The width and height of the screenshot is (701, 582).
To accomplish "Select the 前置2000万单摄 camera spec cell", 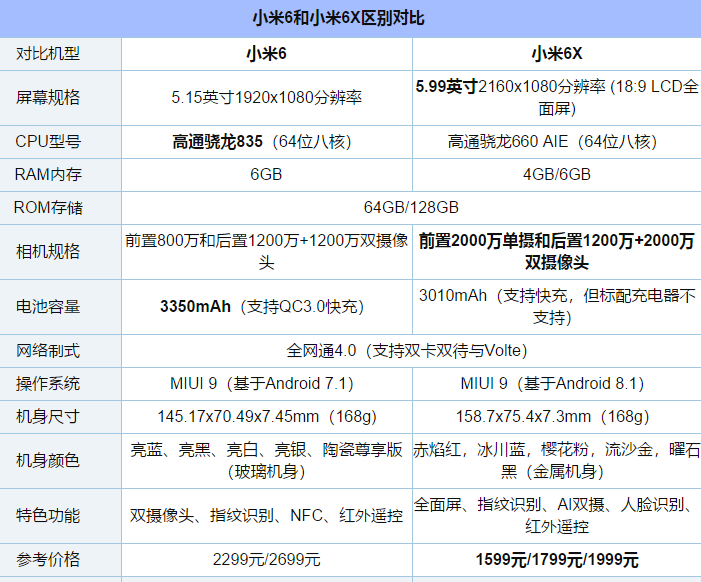I will [x=556, y=251].
